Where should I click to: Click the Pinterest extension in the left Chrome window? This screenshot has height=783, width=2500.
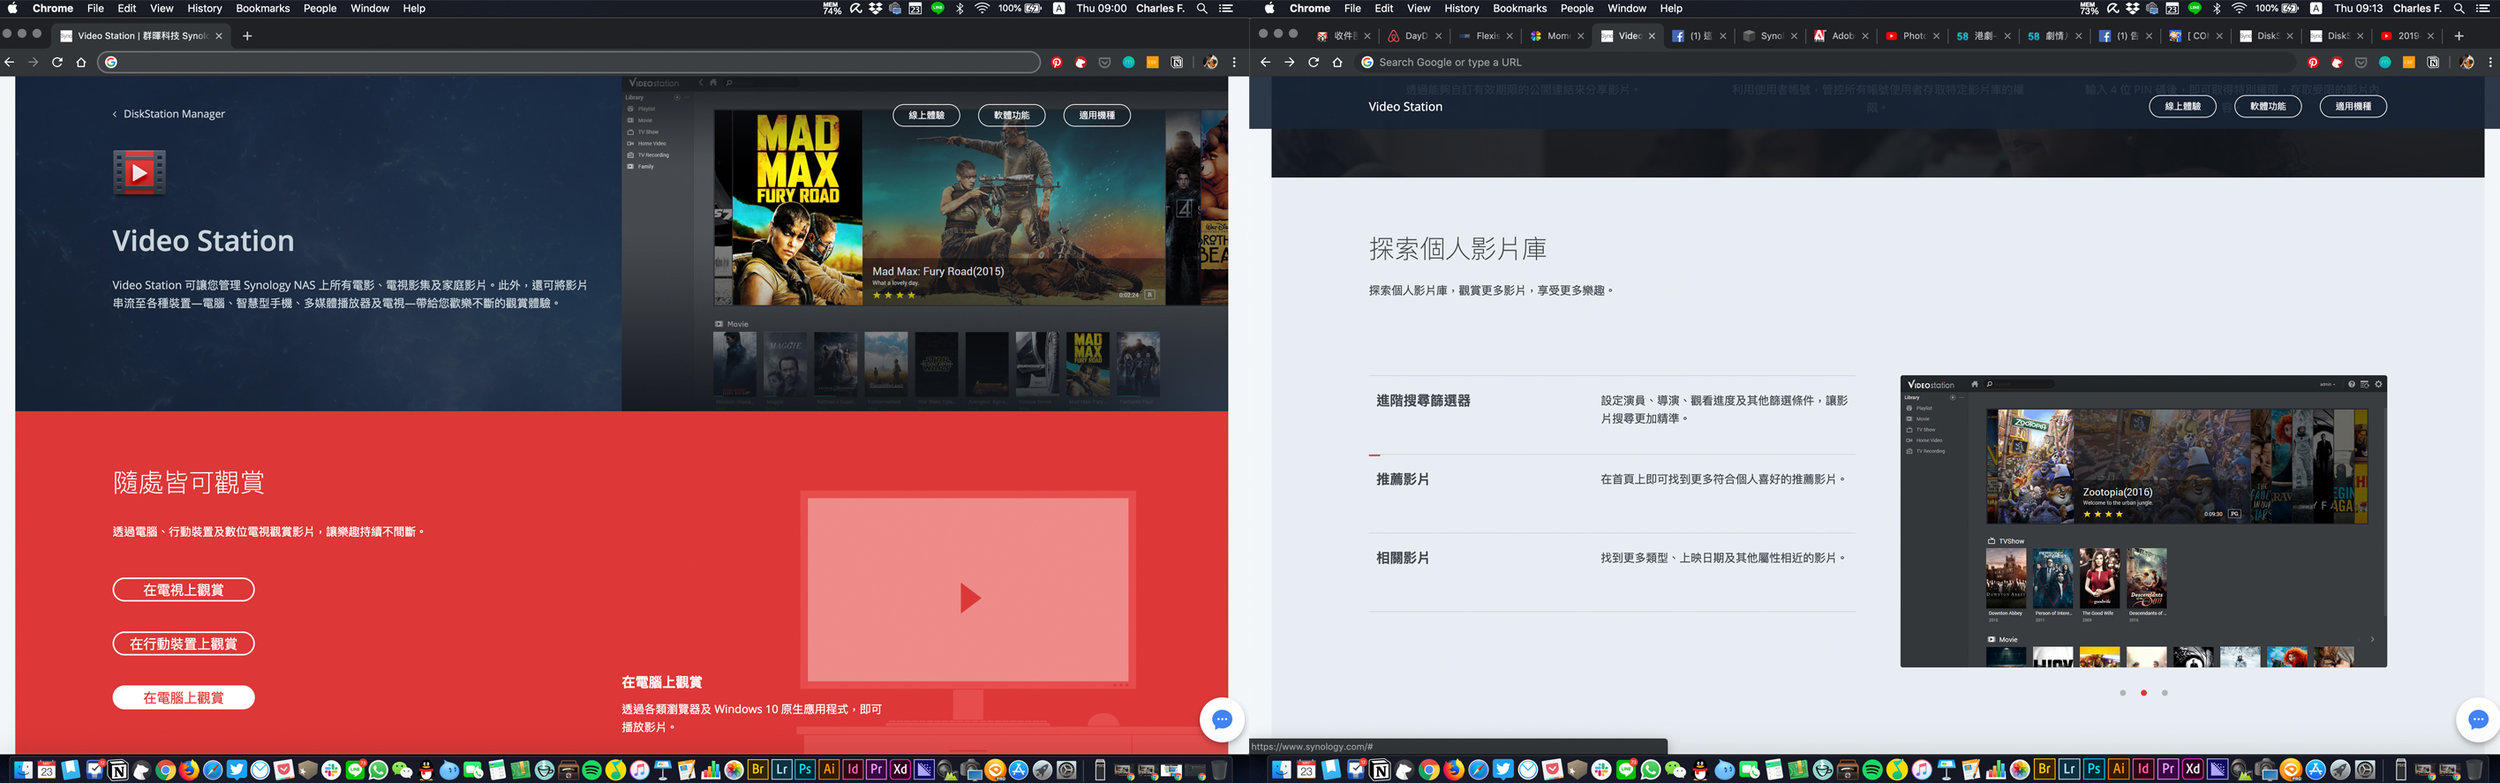pyautogui.click(x=1057, y=62)
